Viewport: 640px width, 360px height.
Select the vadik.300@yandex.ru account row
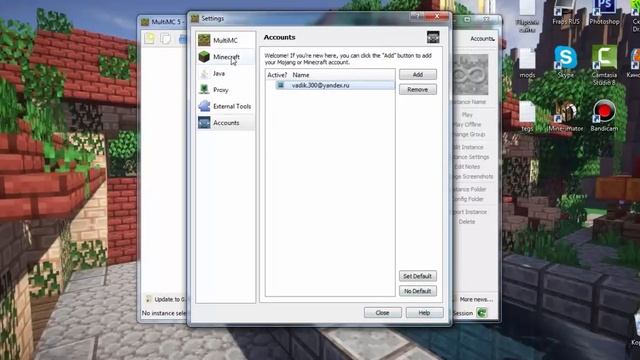click(x=330, y=85)
